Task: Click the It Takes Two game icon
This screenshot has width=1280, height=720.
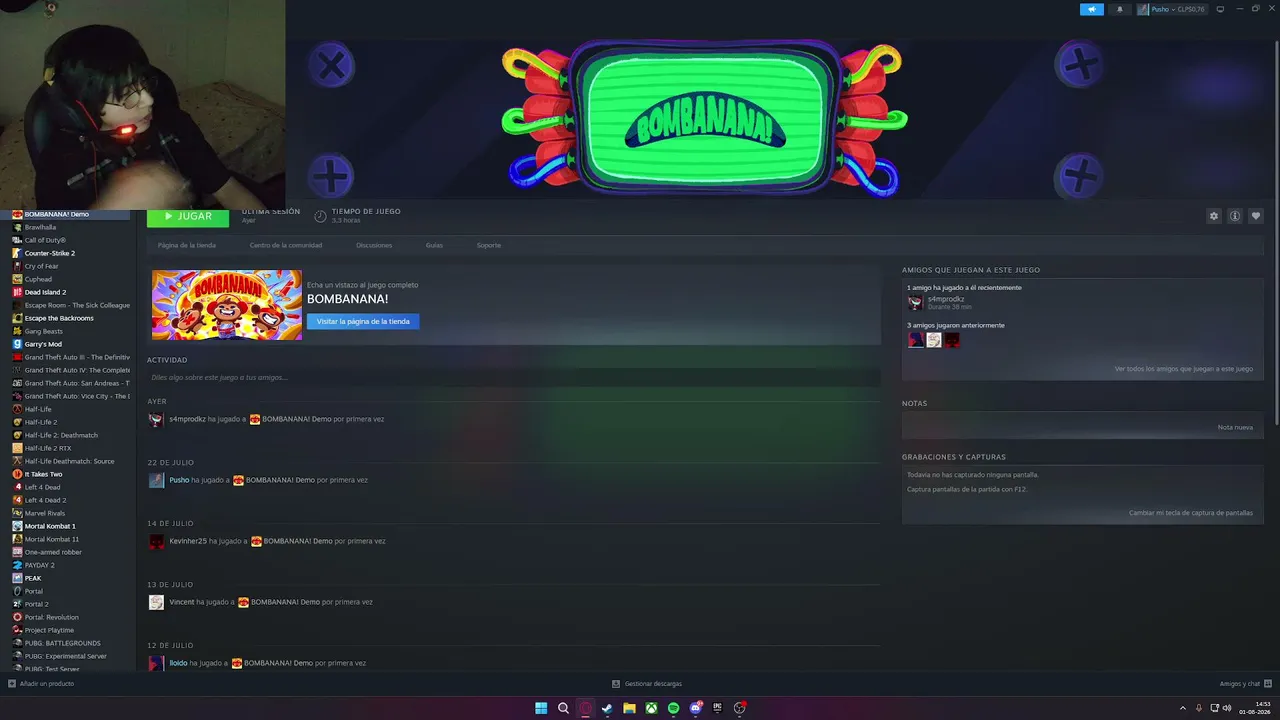Action: (x=17, y=474)
